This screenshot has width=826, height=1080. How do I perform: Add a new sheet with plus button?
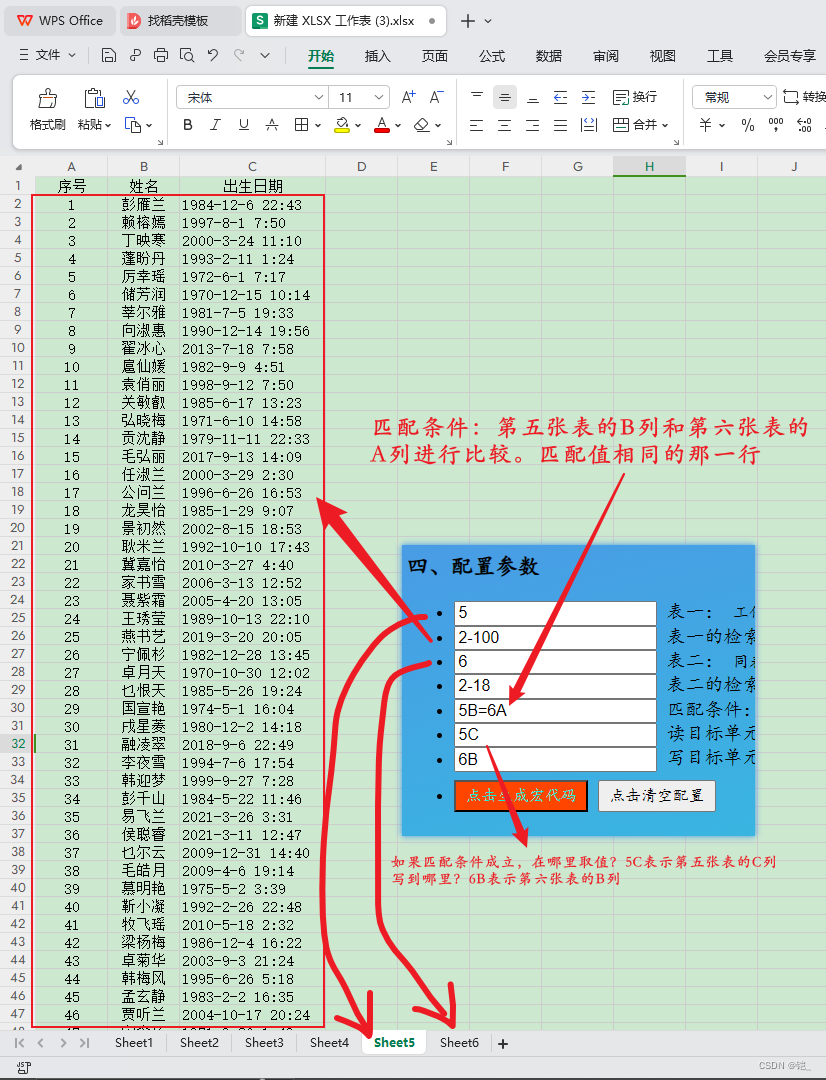coord(503,1043)
